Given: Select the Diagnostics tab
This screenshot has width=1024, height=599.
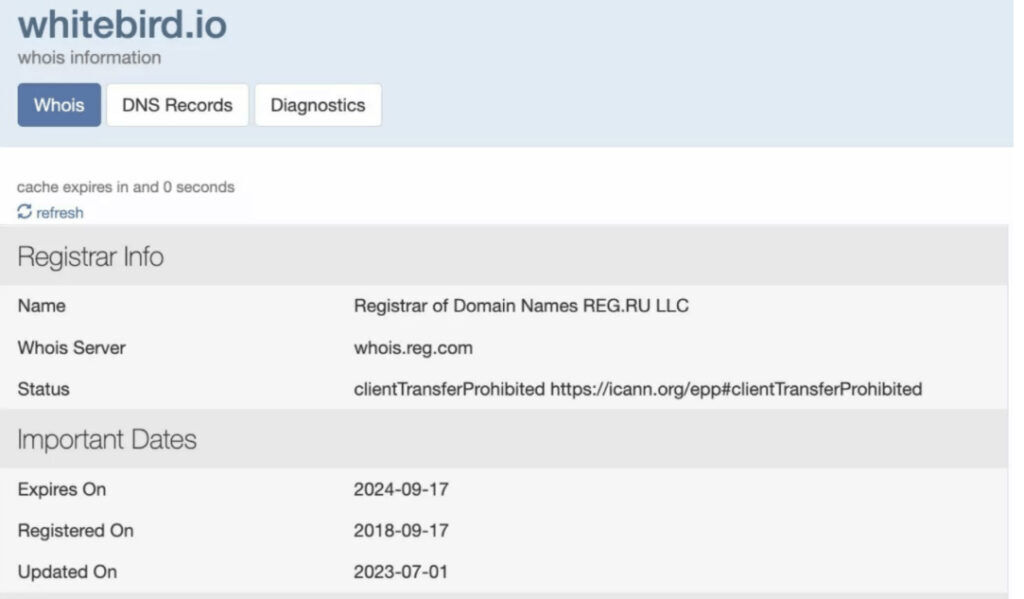Looking at the screenshot, I should click(318, 105).
